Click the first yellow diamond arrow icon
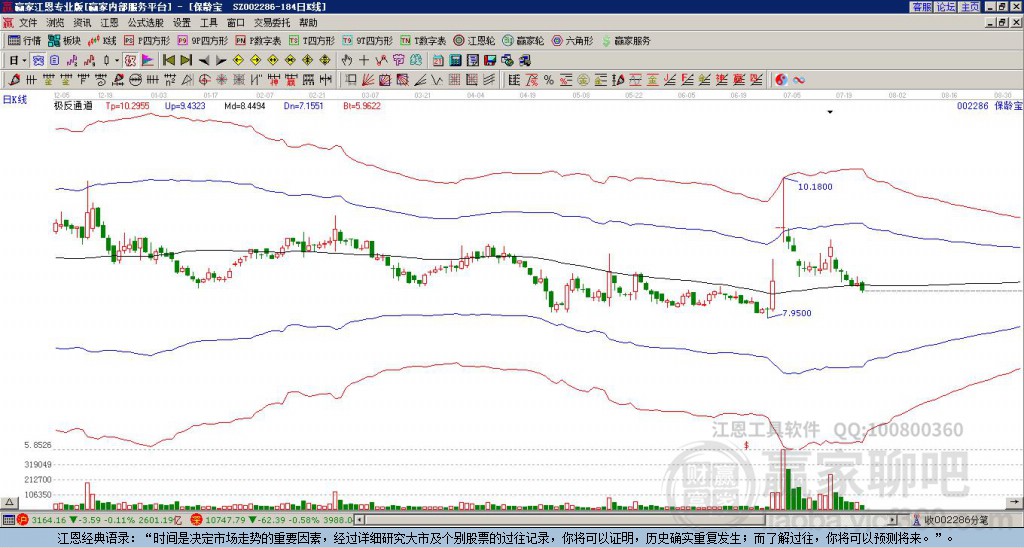Screen dimensions: 1024x548 click(238, 61)
